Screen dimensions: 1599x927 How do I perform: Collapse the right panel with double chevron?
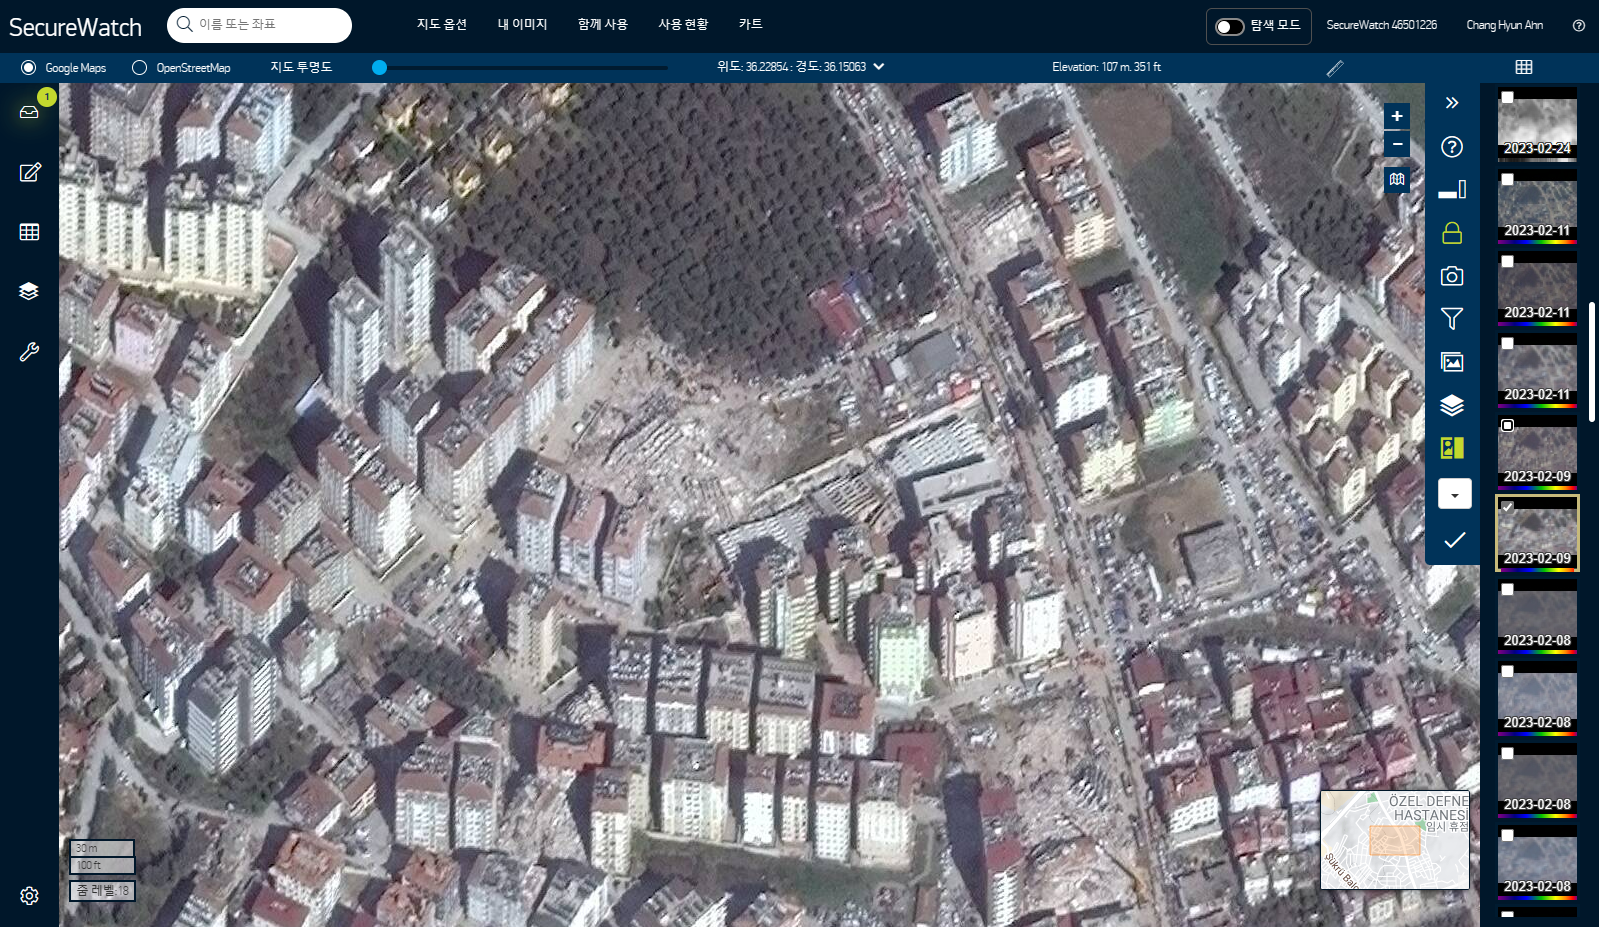coord(1452,103)
